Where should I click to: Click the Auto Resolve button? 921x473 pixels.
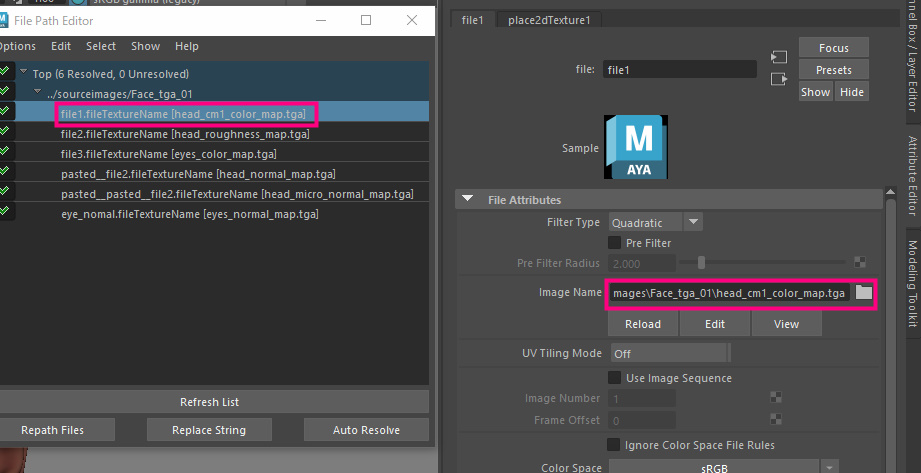tap(366, 430)
